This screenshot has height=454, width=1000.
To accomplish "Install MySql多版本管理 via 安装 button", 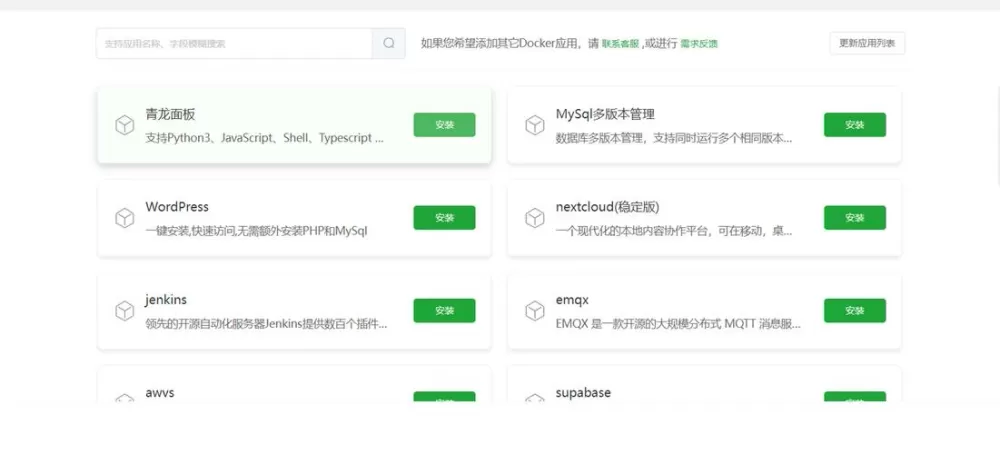I will (x=855, y=125).
